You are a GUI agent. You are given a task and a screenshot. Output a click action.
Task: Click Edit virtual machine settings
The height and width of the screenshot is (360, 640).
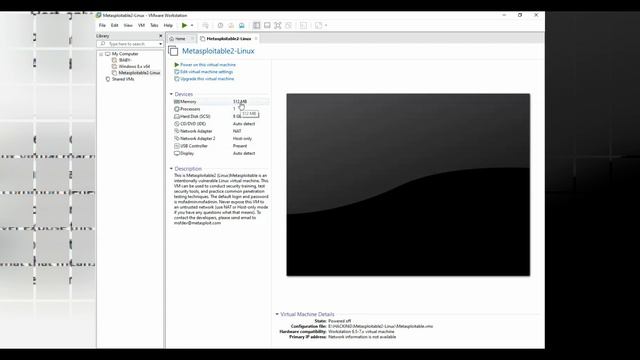[207, 72]
